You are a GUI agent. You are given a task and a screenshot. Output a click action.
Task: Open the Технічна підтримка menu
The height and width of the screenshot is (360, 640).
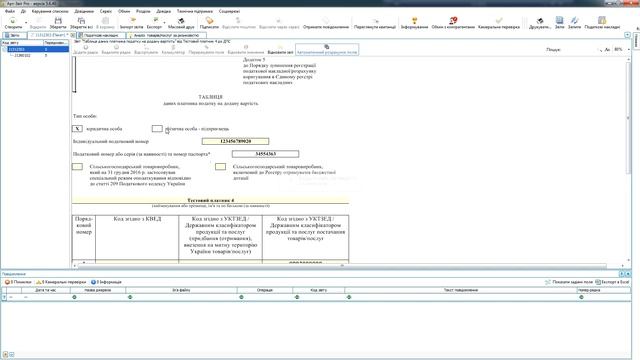click(x=195, y=11)
